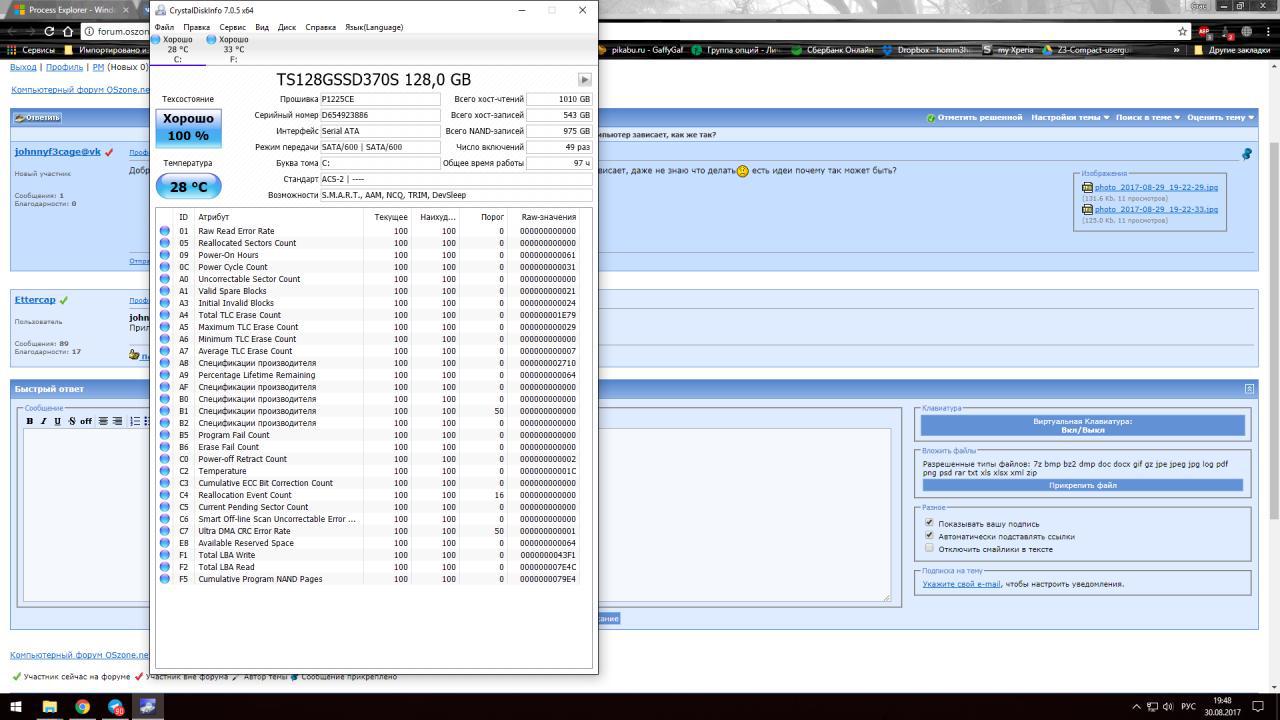Screen dimensions: 1280x720
Task: Click the Bold formatting icon
Action: [30, 421]
